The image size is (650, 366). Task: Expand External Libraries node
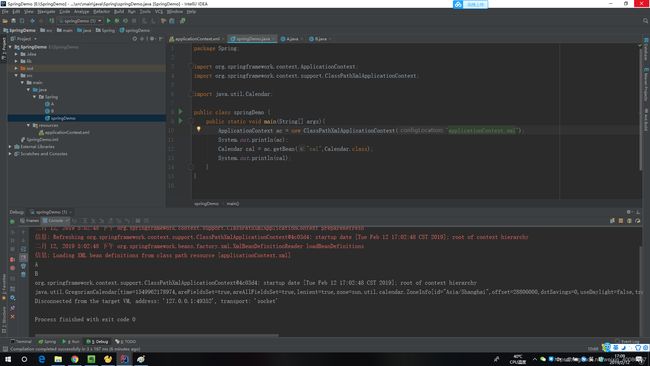[10, 147]
